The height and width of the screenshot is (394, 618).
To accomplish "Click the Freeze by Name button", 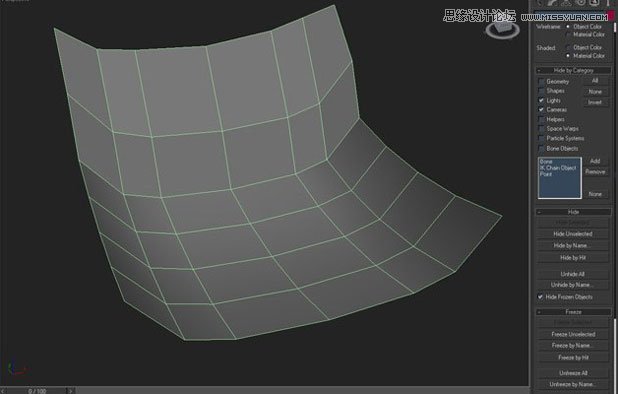I will pos(573,346).
